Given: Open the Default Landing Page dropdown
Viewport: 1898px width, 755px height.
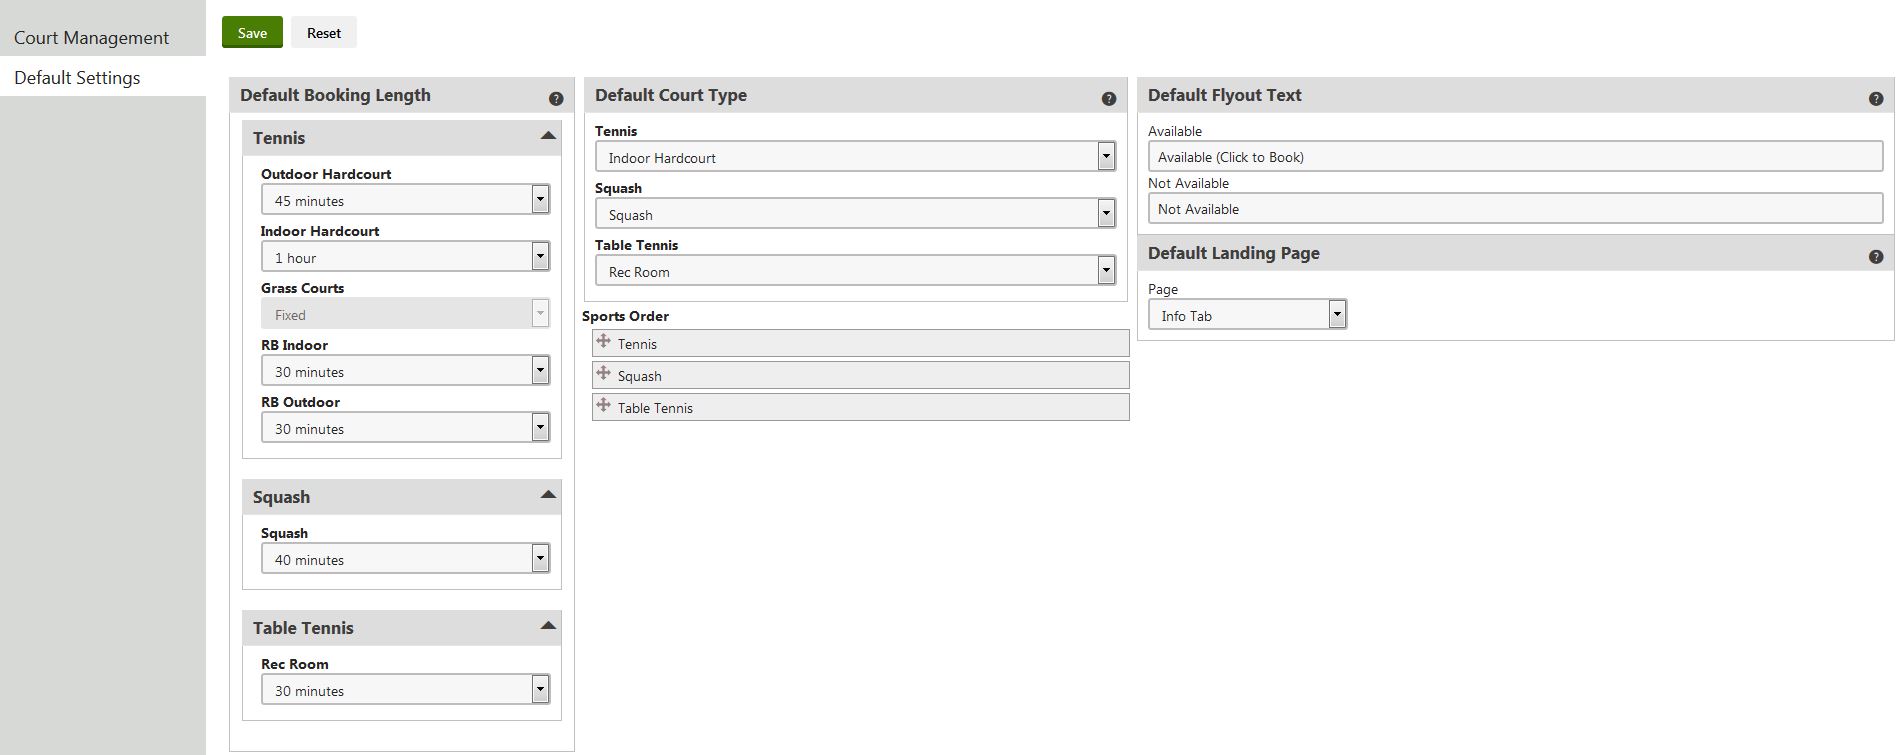Looking at the screenshot, I should pos(1337,315).
